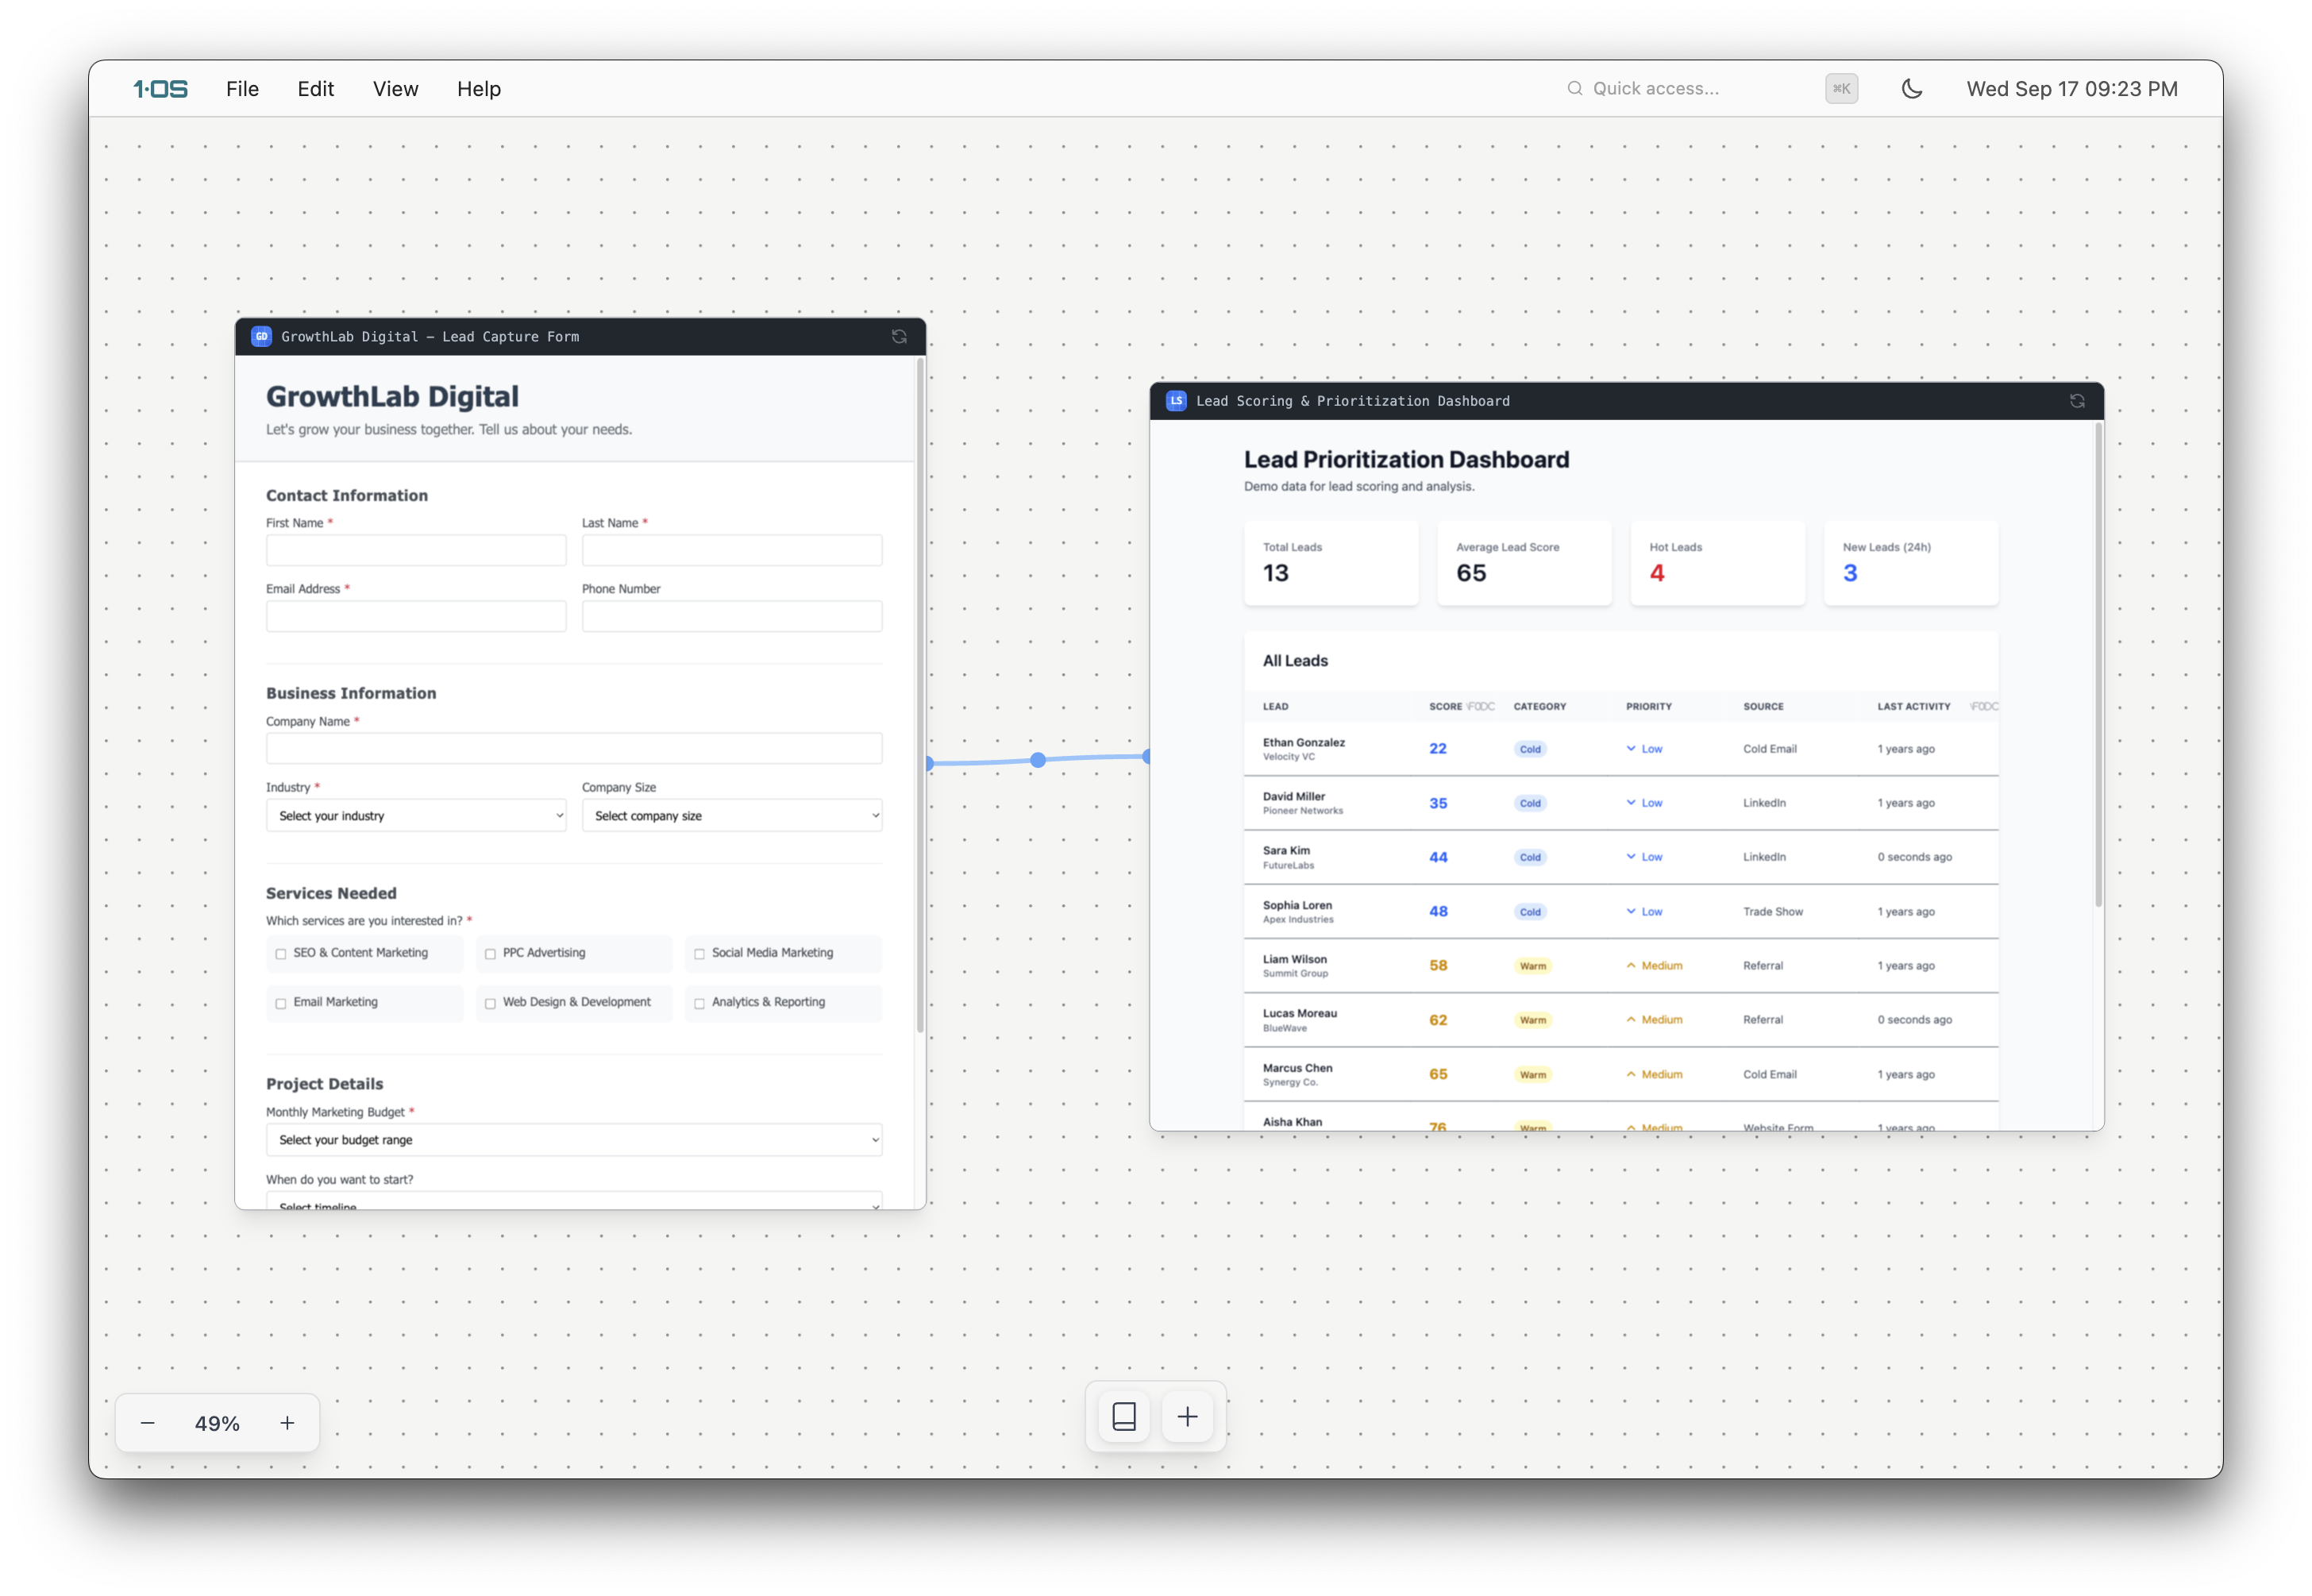Viewport: 2312px width, 1596px height.
Task: Sort leads by the SCORE column header
Action: pyautogui.click(x=1445, y=707)
